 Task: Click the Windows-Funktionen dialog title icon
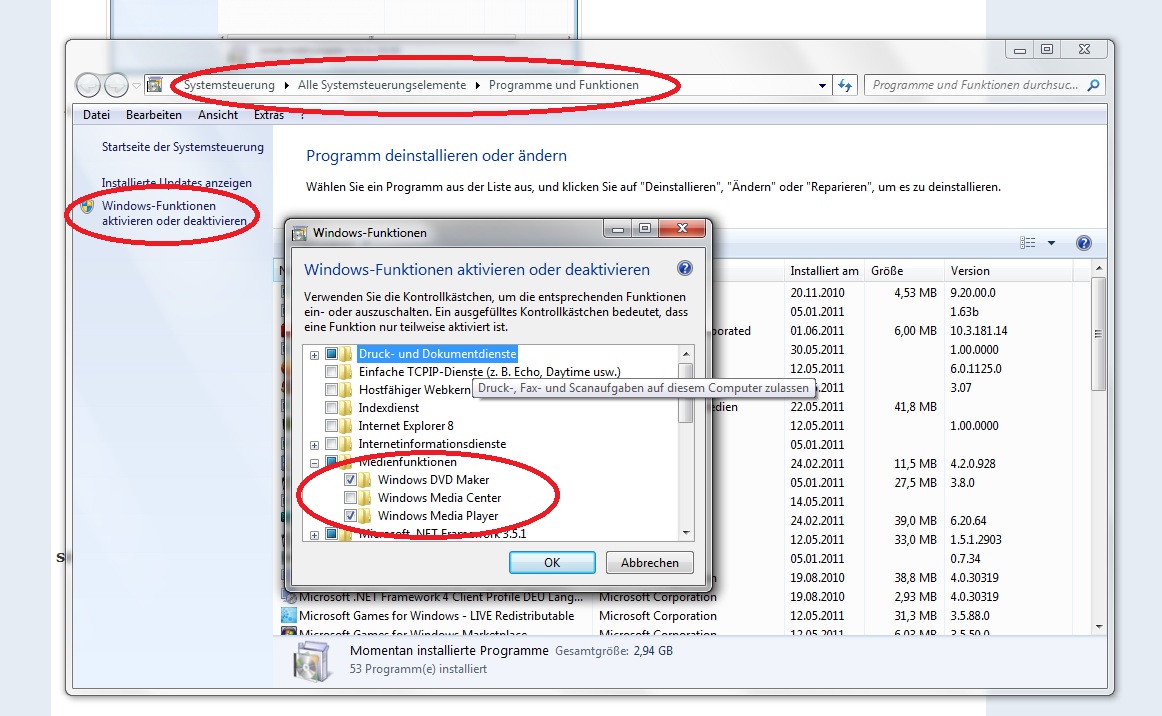pos(299,233)
